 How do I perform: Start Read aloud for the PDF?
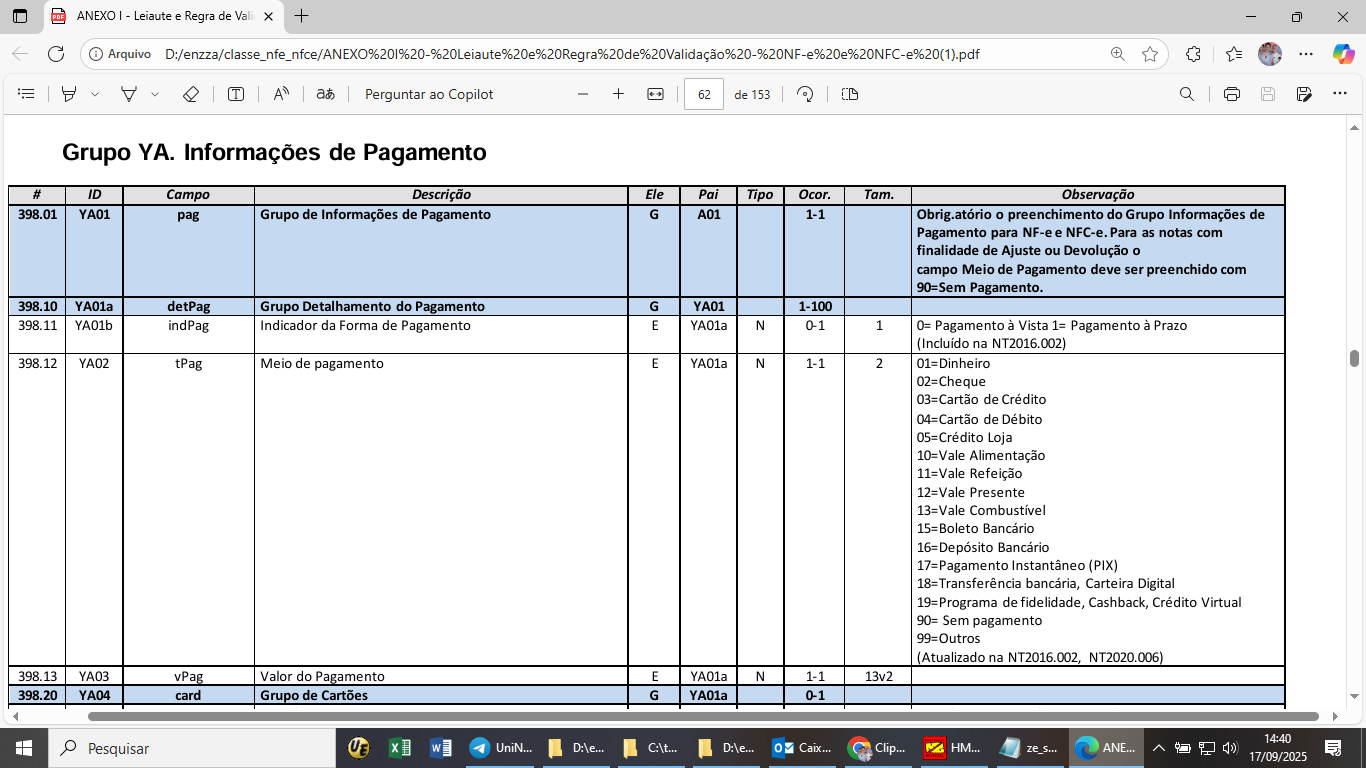click(x=281, y=94)
